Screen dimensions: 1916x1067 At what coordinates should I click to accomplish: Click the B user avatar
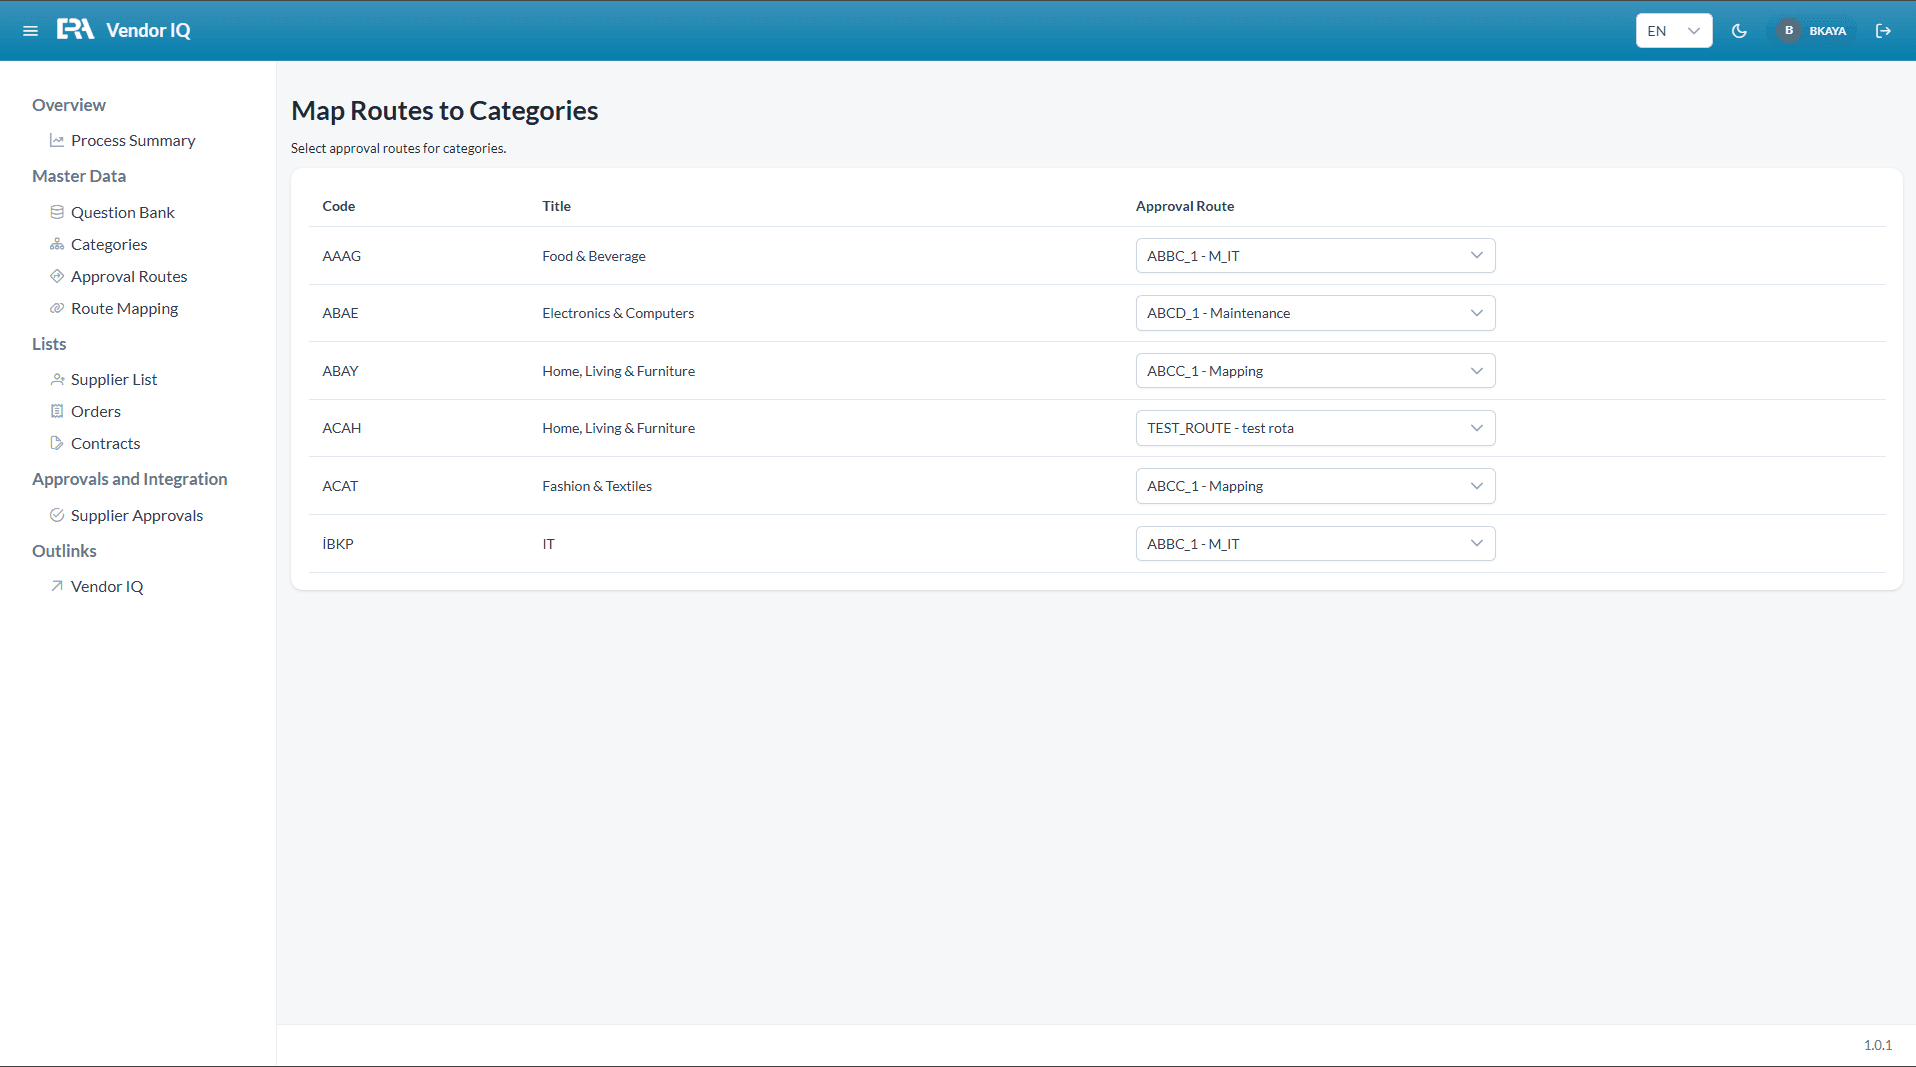pyautogui.click(x=1789, y=31)
